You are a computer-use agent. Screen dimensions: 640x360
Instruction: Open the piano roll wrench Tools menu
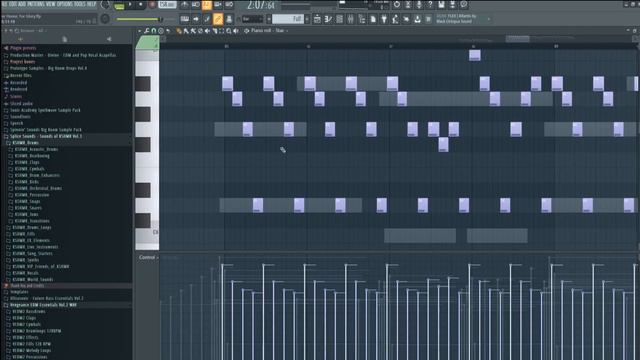(147, 31)
